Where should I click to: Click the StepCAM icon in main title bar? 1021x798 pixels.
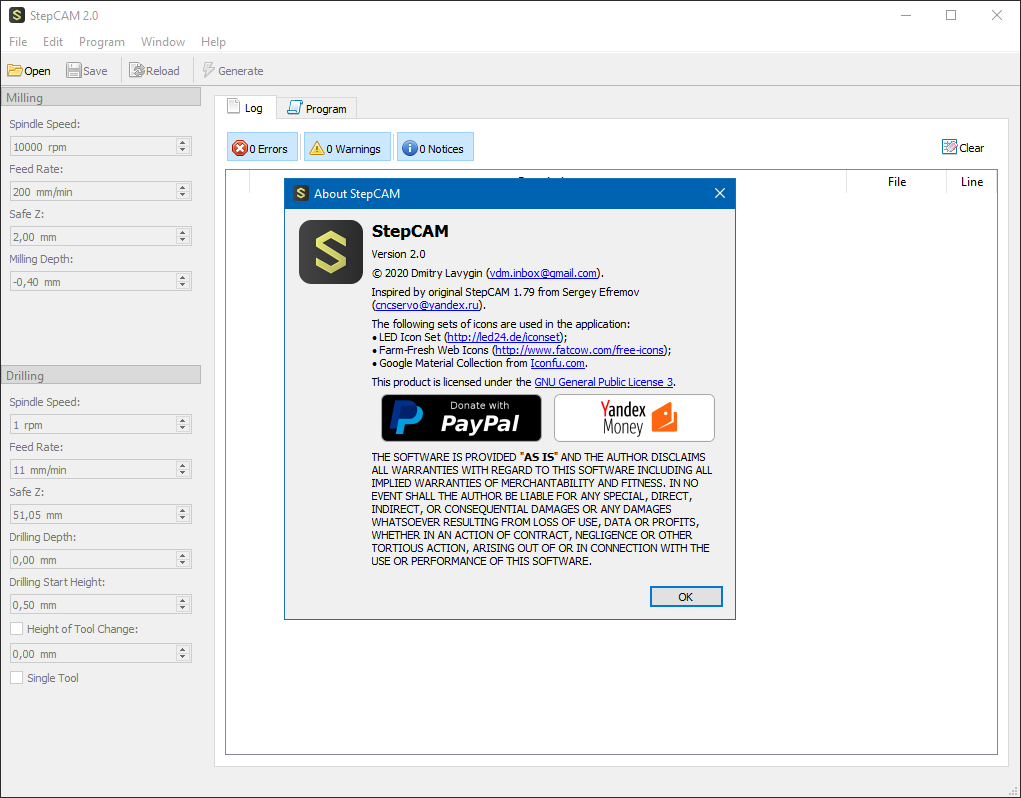[17, 15]
